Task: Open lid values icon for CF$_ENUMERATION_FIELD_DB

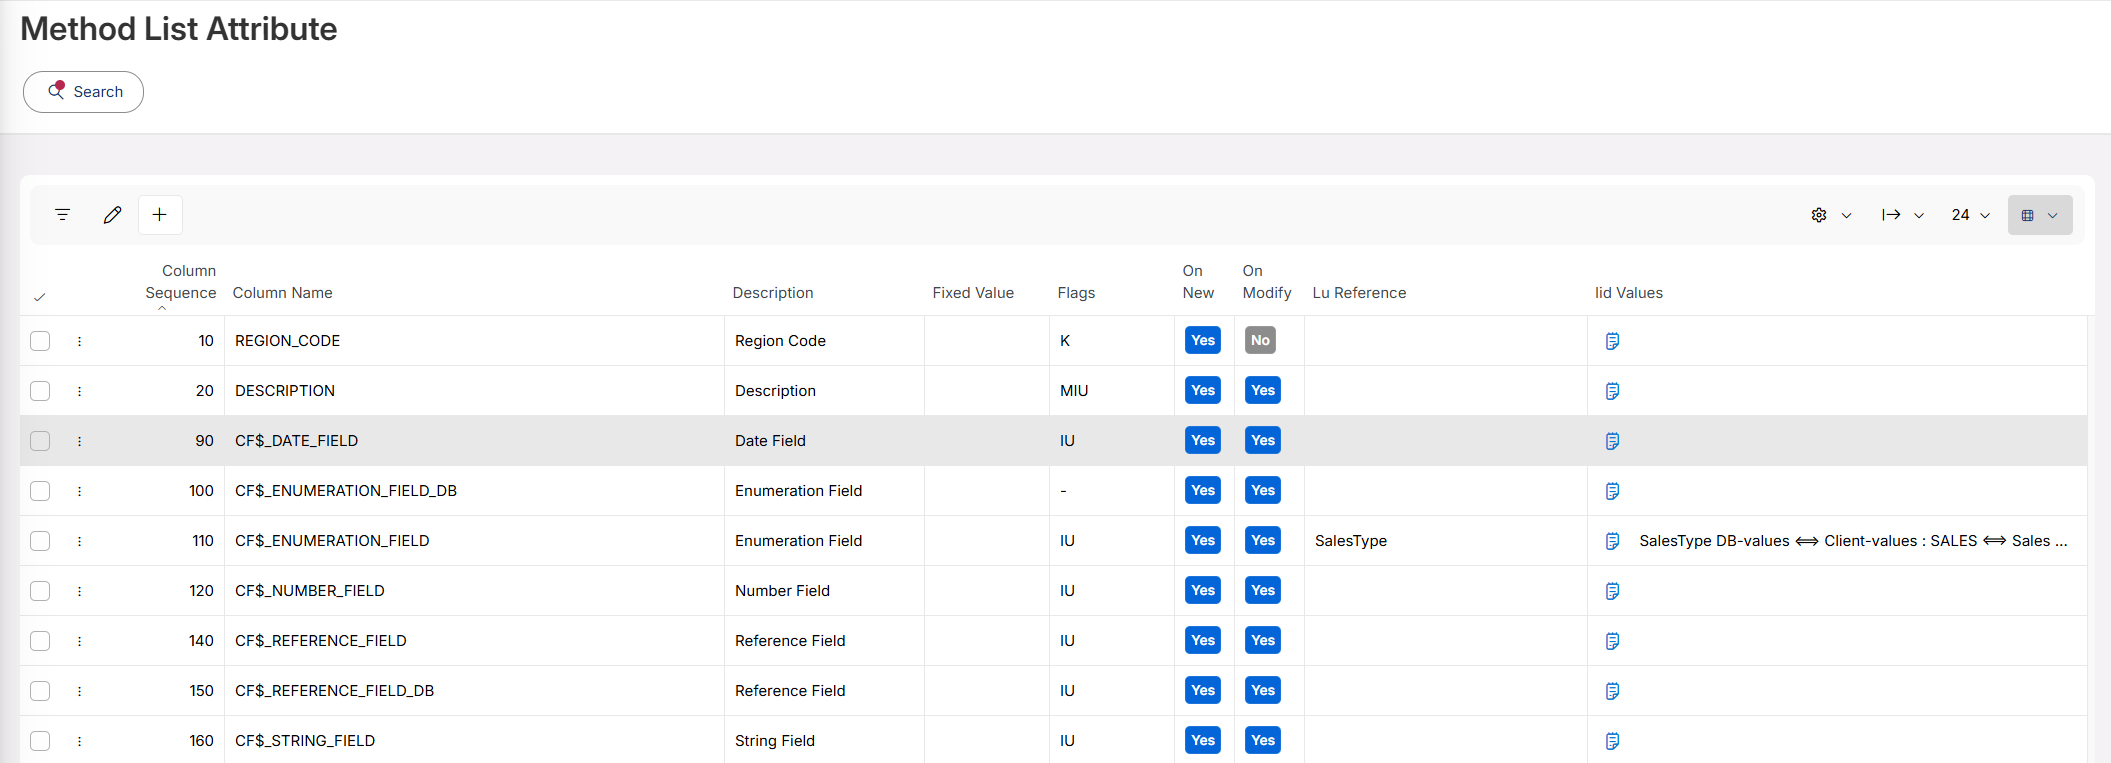Action: 1612,491
